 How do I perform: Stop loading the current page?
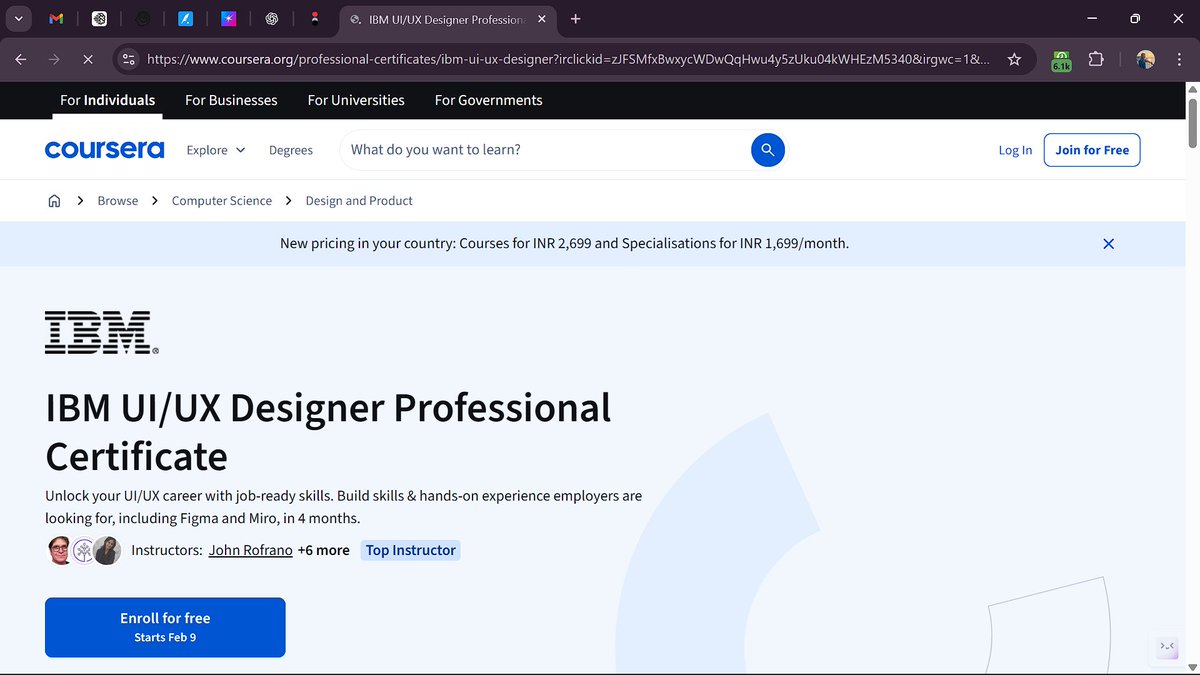87,60
